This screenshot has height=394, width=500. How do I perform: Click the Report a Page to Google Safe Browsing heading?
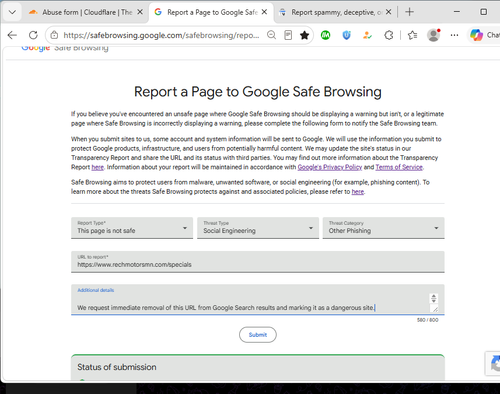(x=258, y=92)
